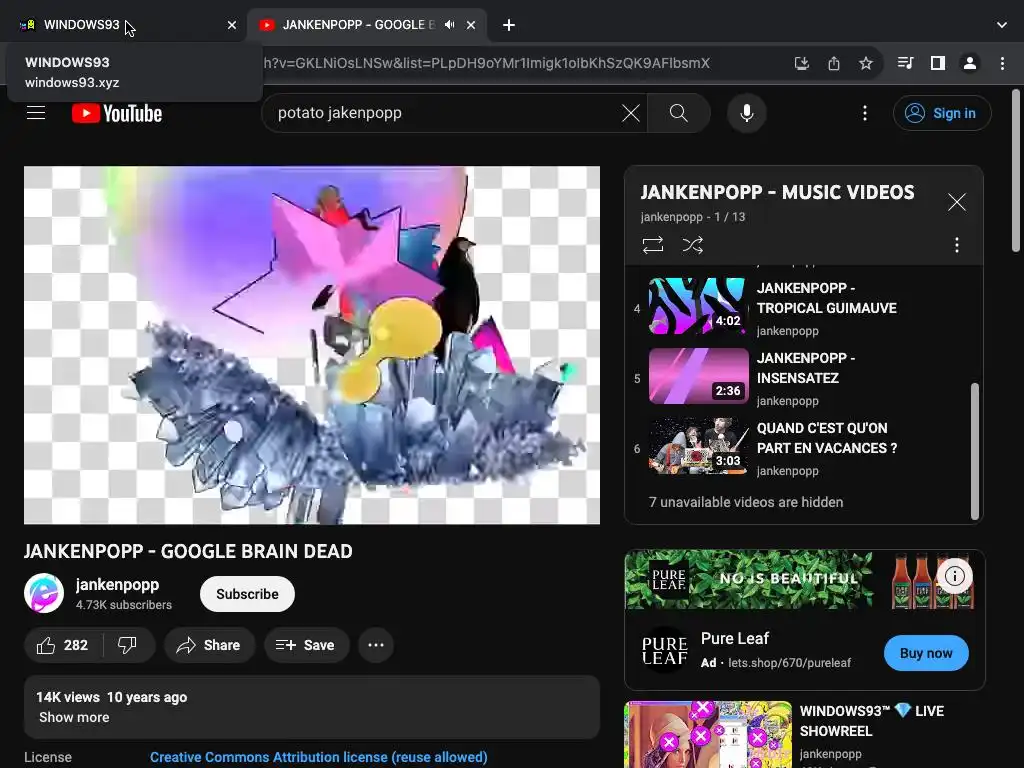Open Chrome three-dot menu
This screenshot has width=1024, height=768.
(1002, 63)
